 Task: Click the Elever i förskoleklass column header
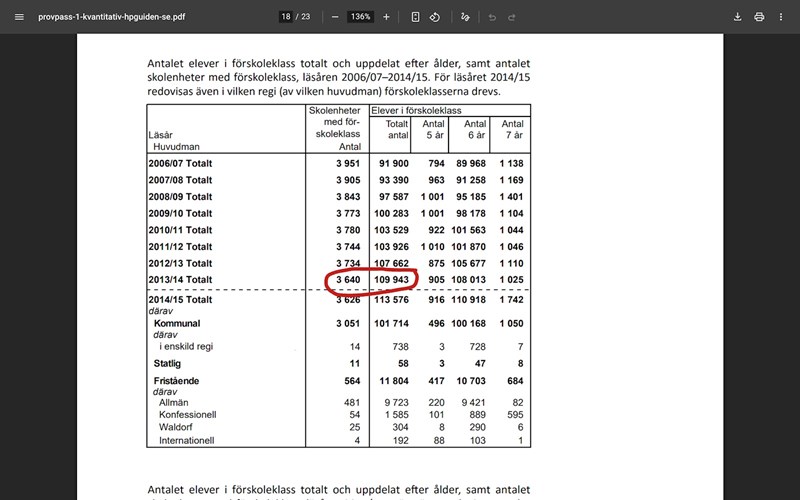[416, 110]
